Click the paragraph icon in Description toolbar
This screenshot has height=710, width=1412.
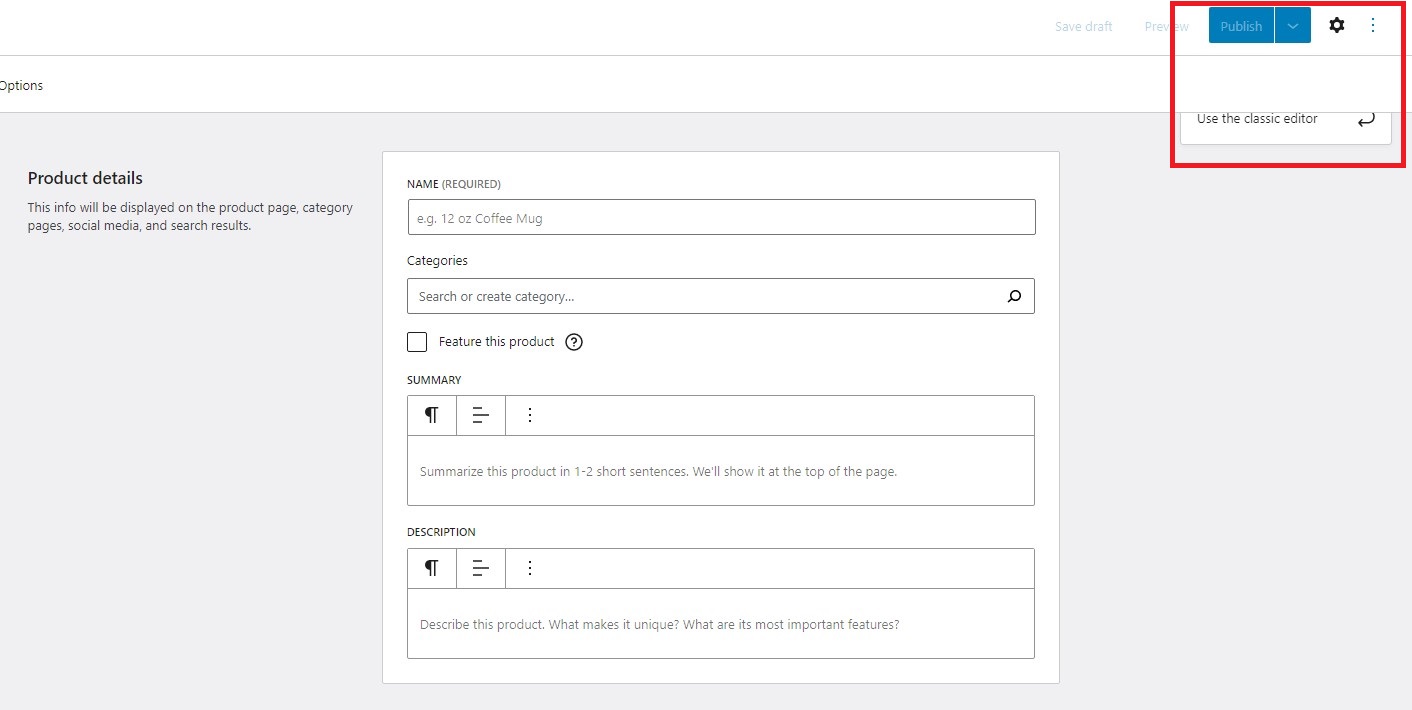coord(431,567)
